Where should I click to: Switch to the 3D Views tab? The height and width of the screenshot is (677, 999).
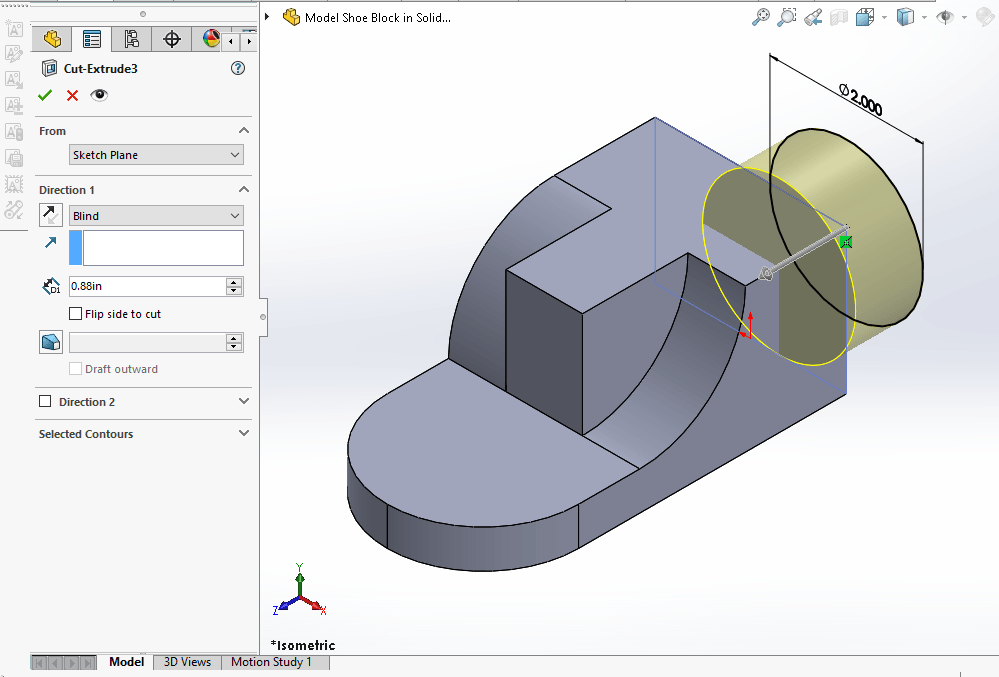click(187, 662)
